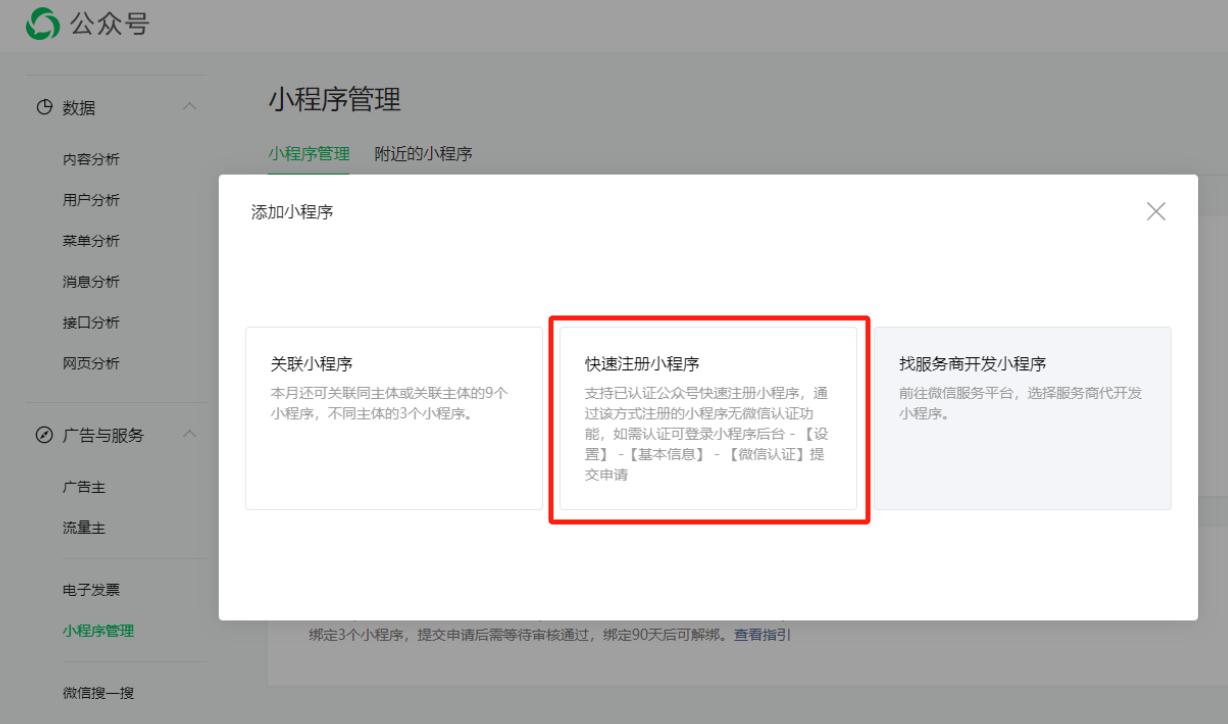The image size is (1228, 724).
Task: Open 网页分析 in the sidebar
Action: click(x=91, y=363)
